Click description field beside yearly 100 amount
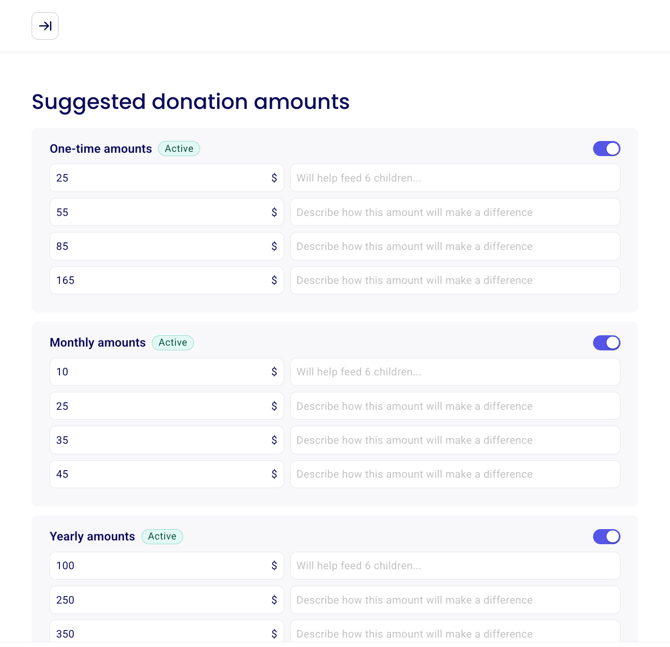670x647 pixels. click(455, 566)
